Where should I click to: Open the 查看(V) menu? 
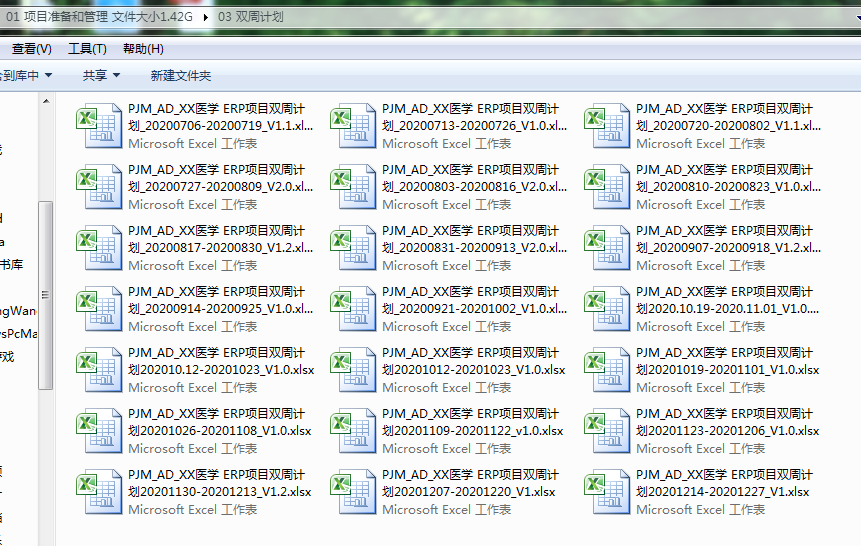click(32, 49)
